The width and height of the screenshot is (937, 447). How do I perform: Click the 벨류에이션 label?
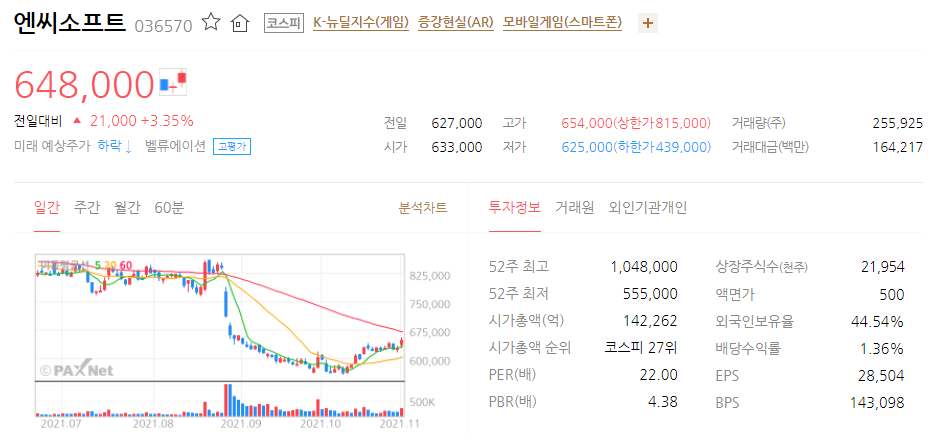pos(175,146)
